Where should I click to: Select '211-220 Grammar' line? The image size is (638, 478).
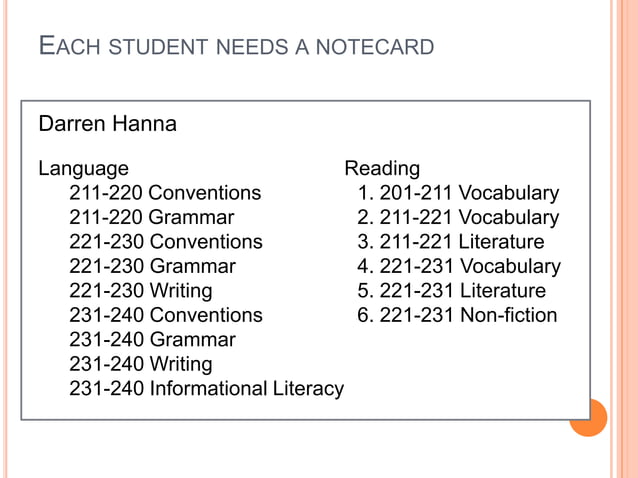[152, 217]
